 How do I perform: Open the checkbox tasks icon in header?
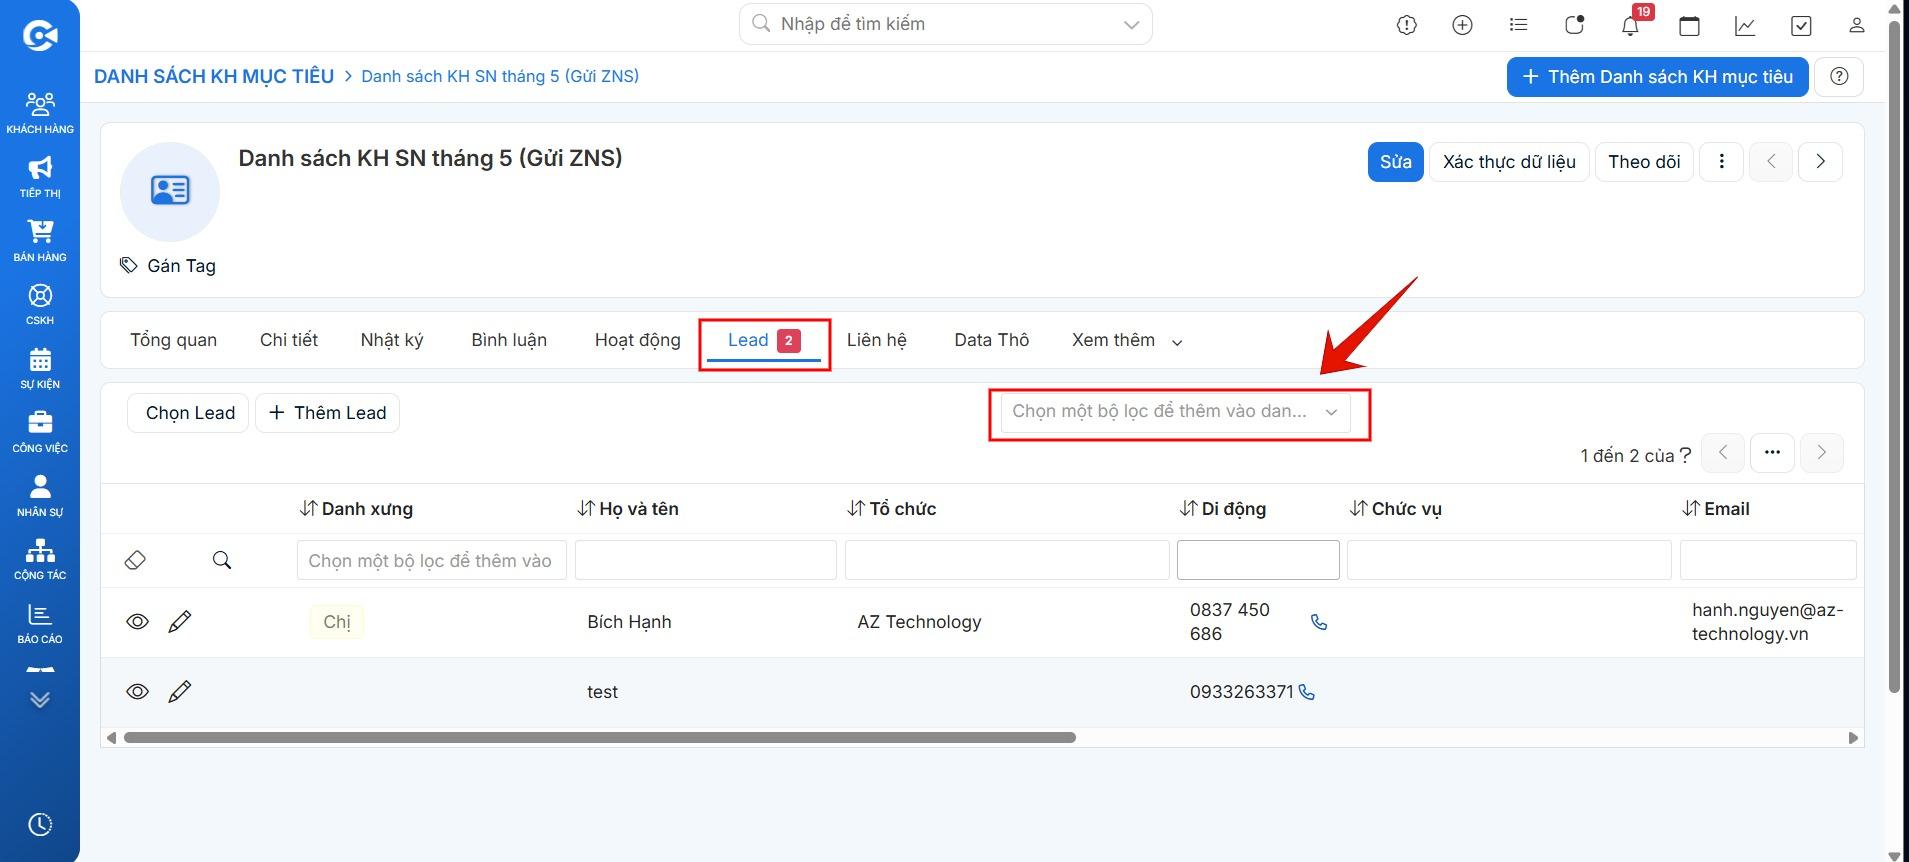(1801, 26)
